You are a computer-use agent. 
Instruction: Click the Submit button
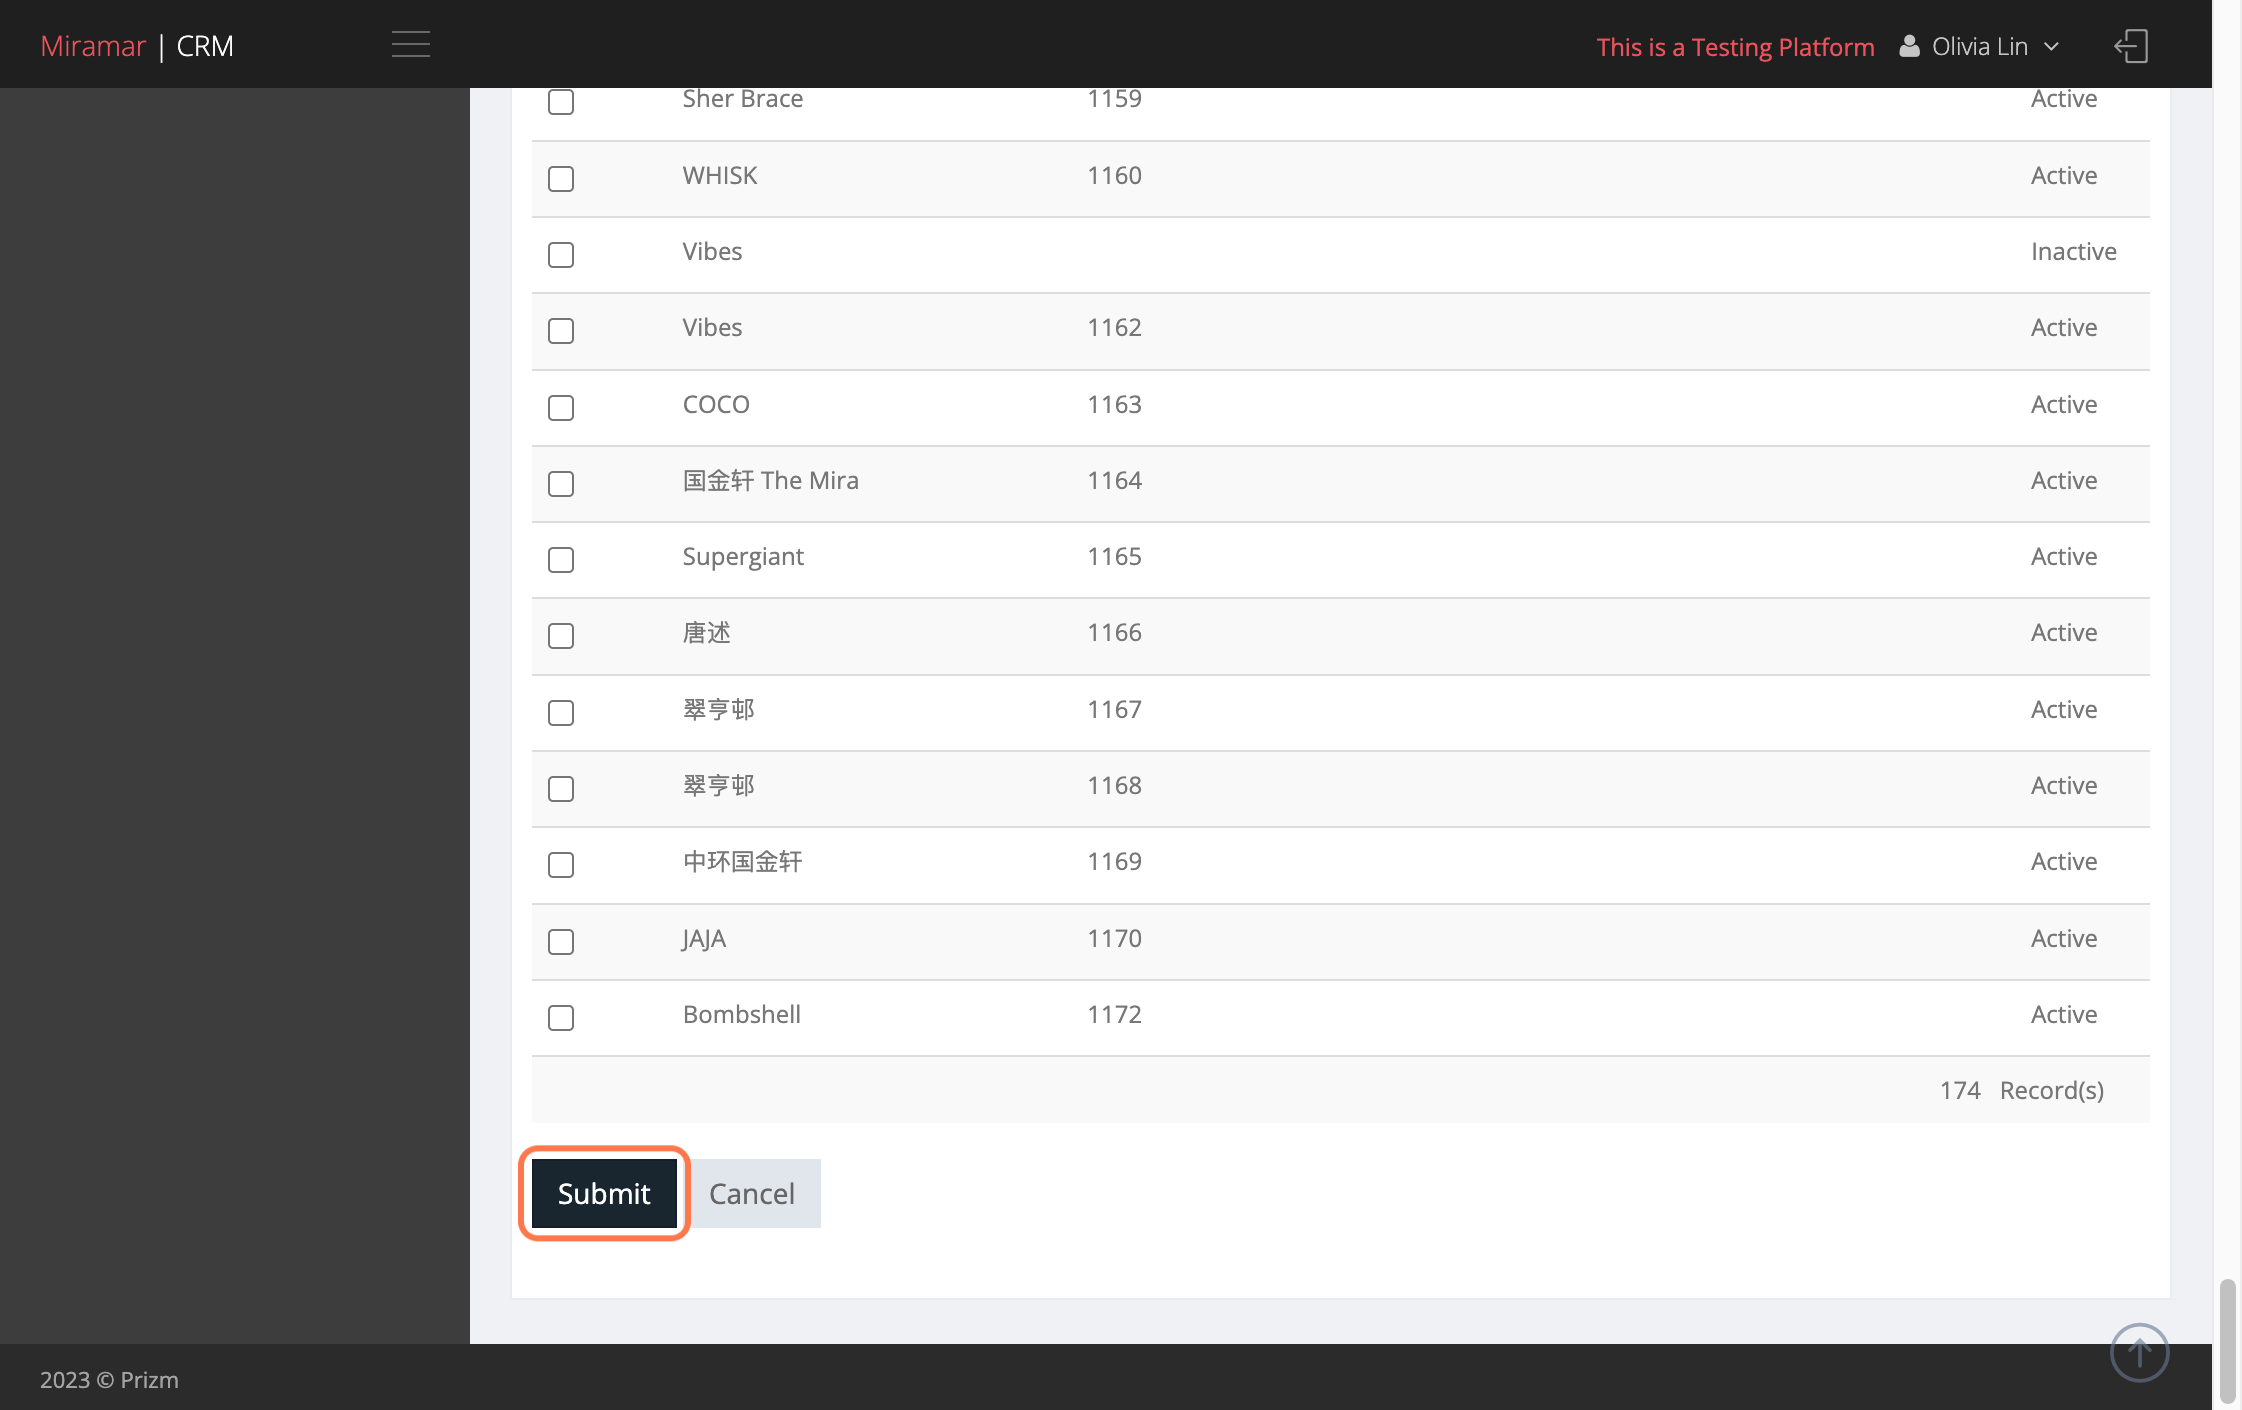[x=604, y=1193]
